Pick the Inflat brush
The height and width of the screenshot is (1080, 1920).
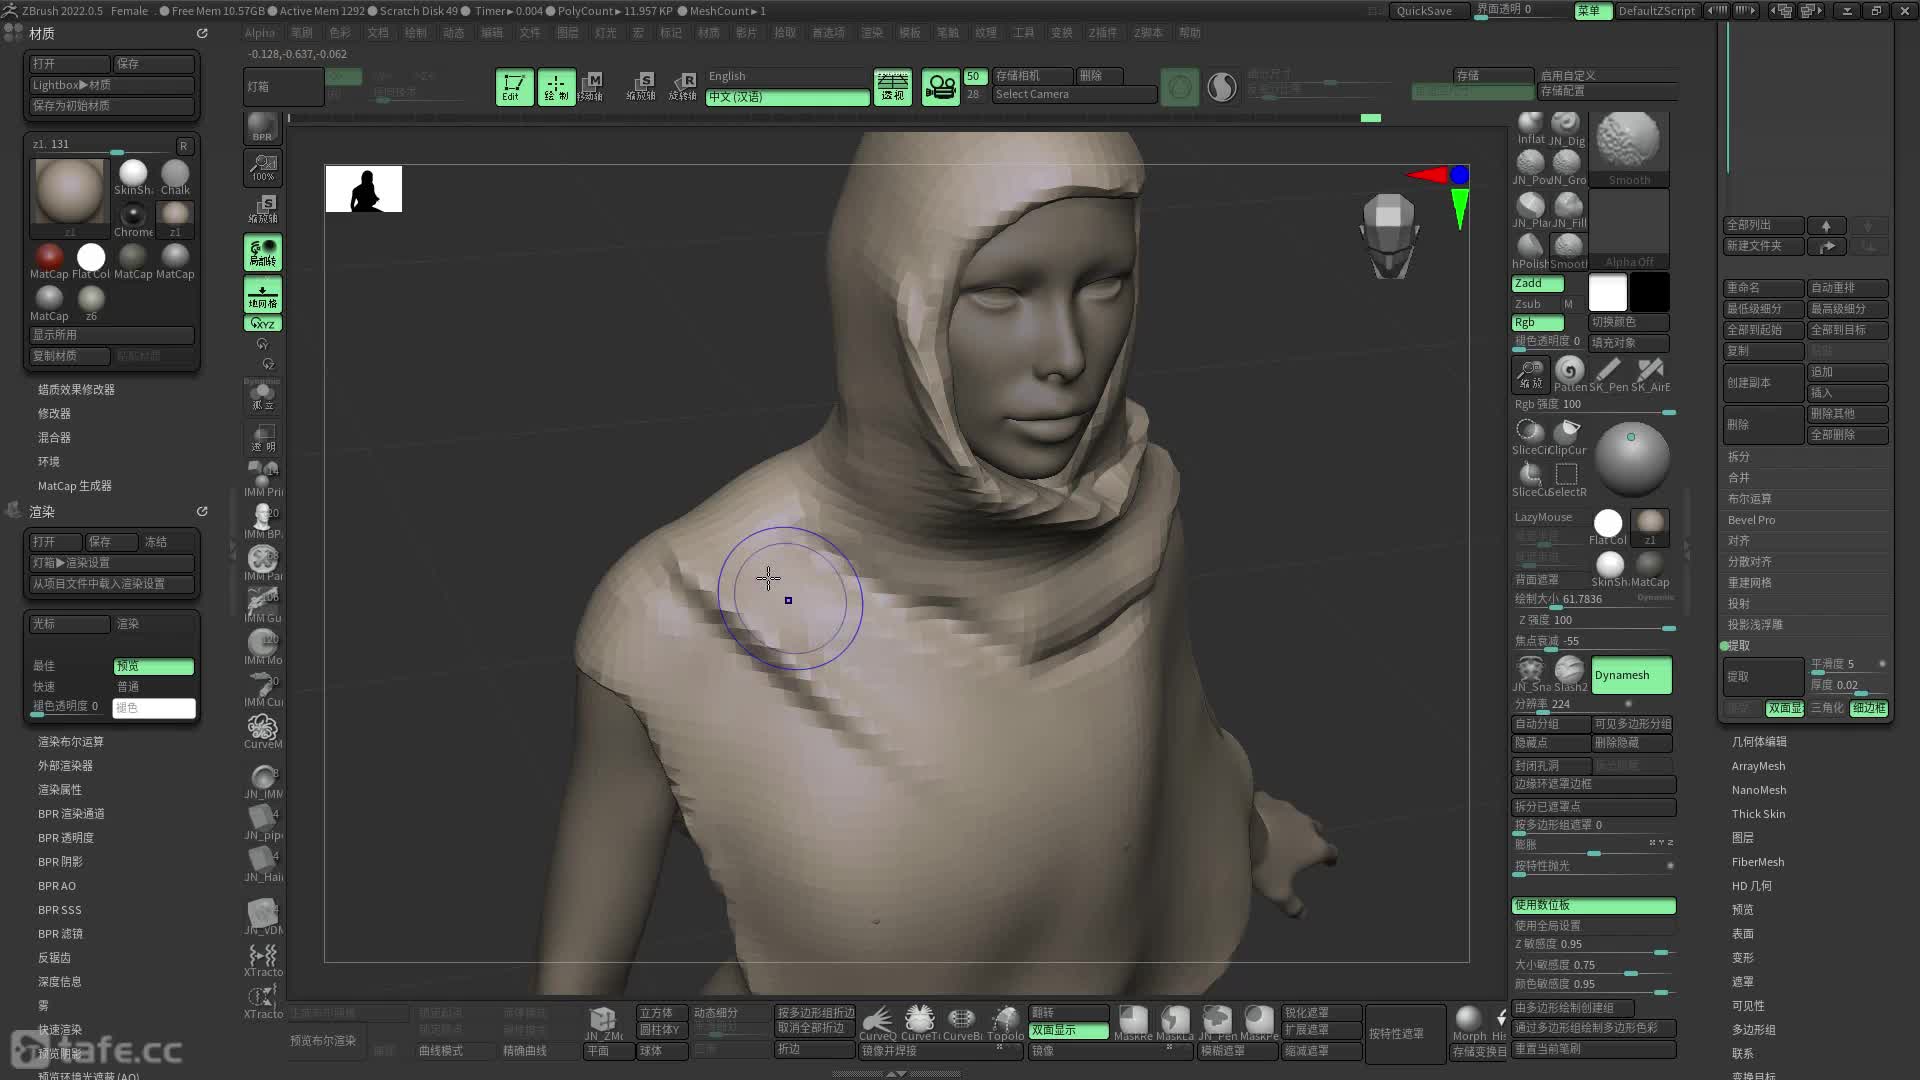(x=1530, y=128)
